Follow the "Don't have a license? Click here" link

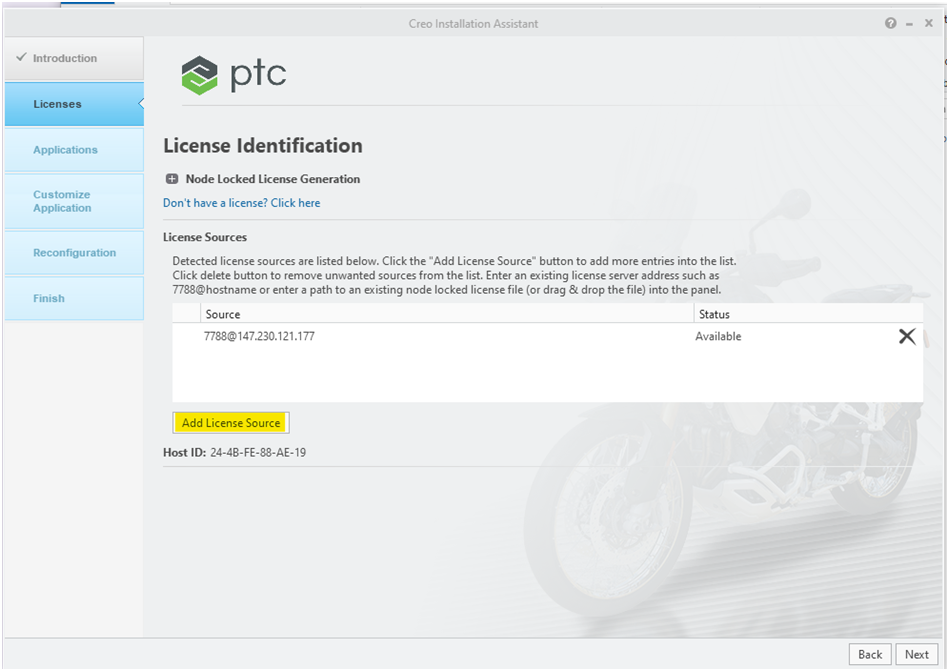241,203
